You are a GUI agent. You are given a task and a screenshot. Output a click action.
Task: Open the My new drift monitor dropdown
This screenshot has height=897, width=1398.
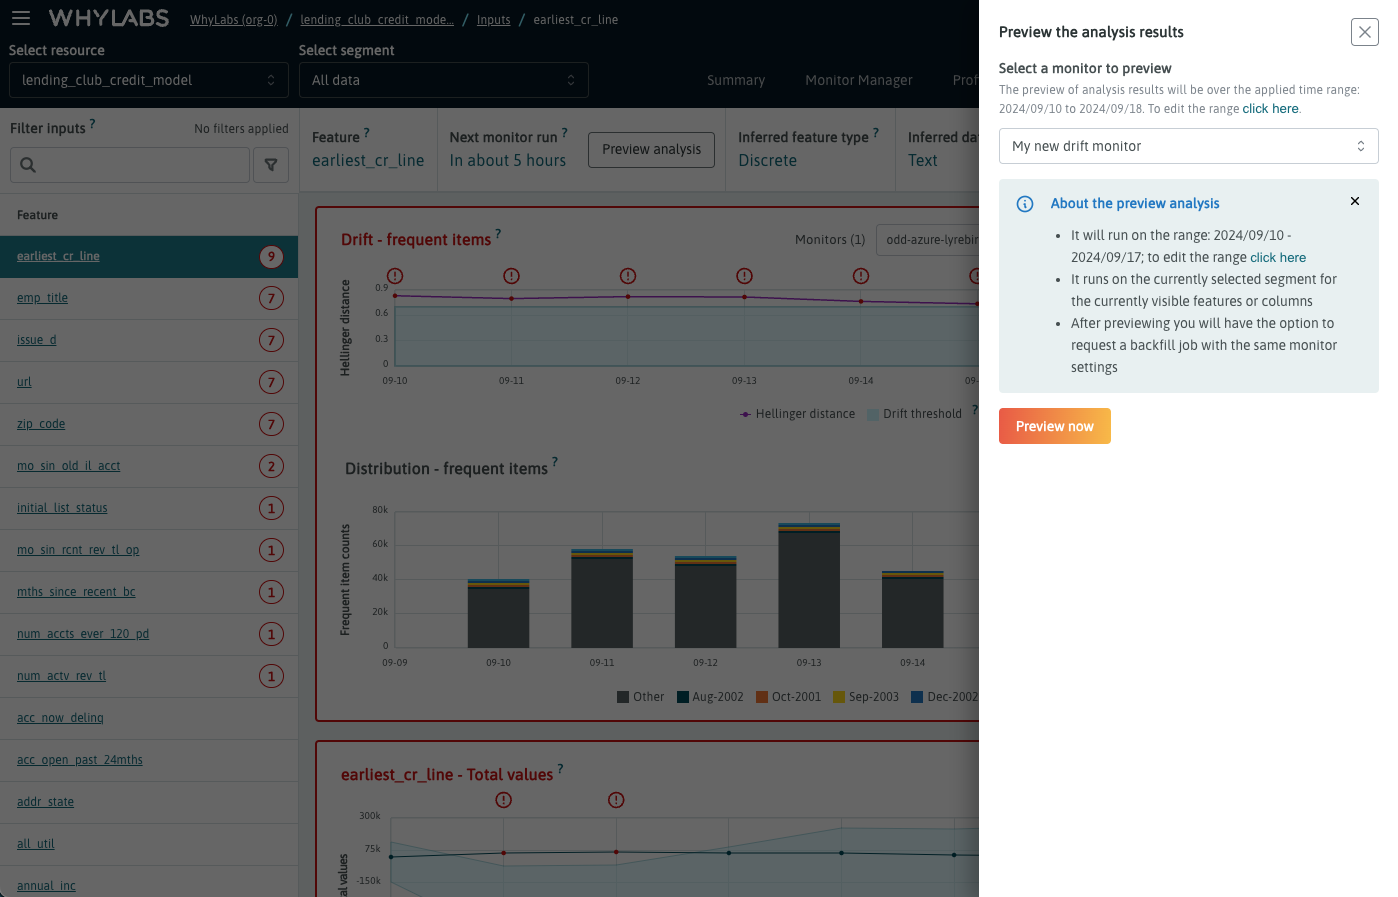1188,146
